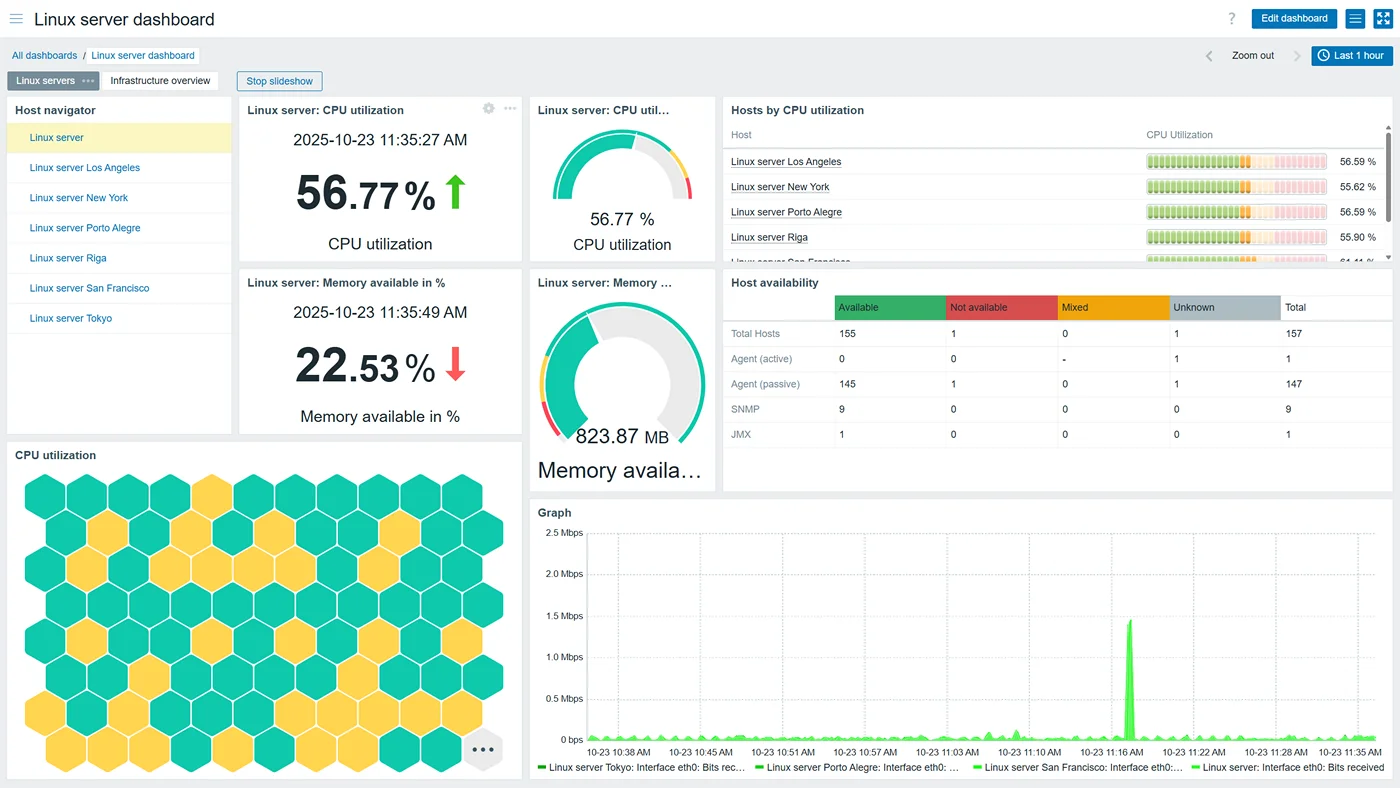The height and width of the screenshot is (788, 1400).
Task: Click Linux server New York CPU utilization bar
Action: click(x=1236, y=187)
